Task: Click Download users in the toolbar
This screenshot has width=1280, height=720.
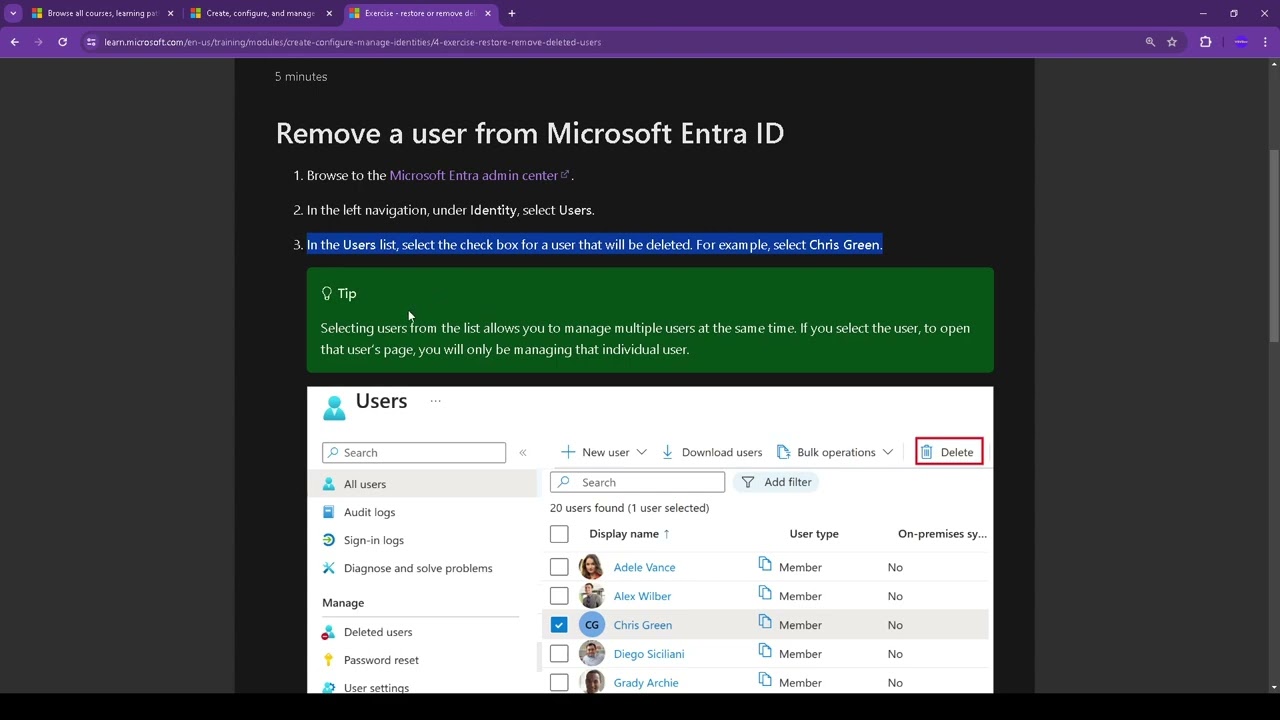Action: [712, 452]
